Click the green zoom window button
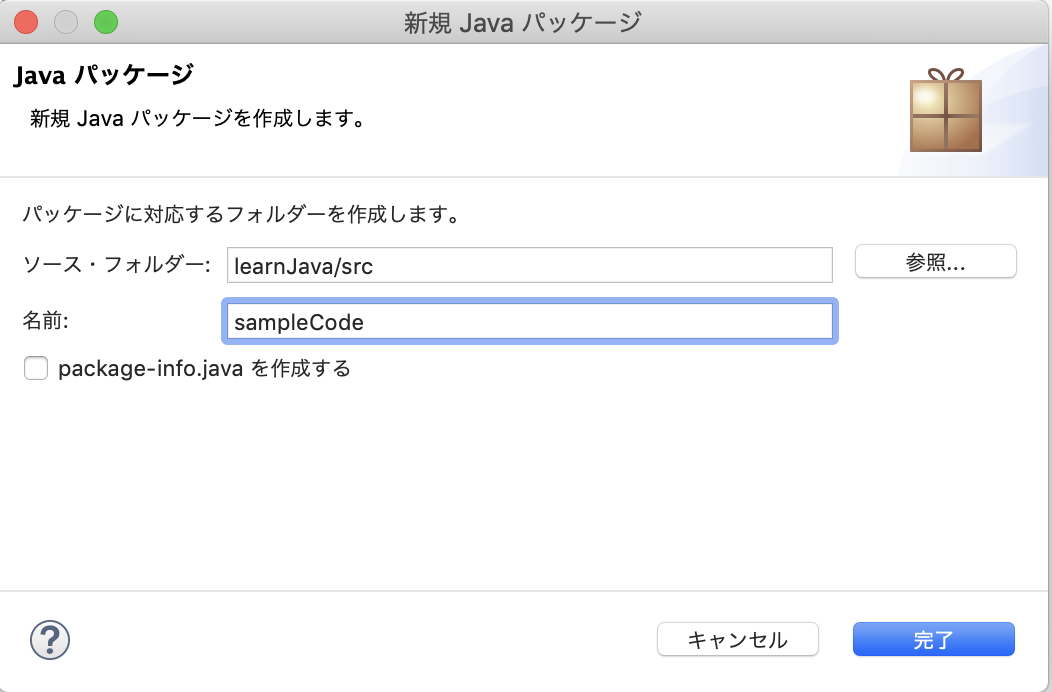This screenshot has width=1052, height=692. point(106,22)
